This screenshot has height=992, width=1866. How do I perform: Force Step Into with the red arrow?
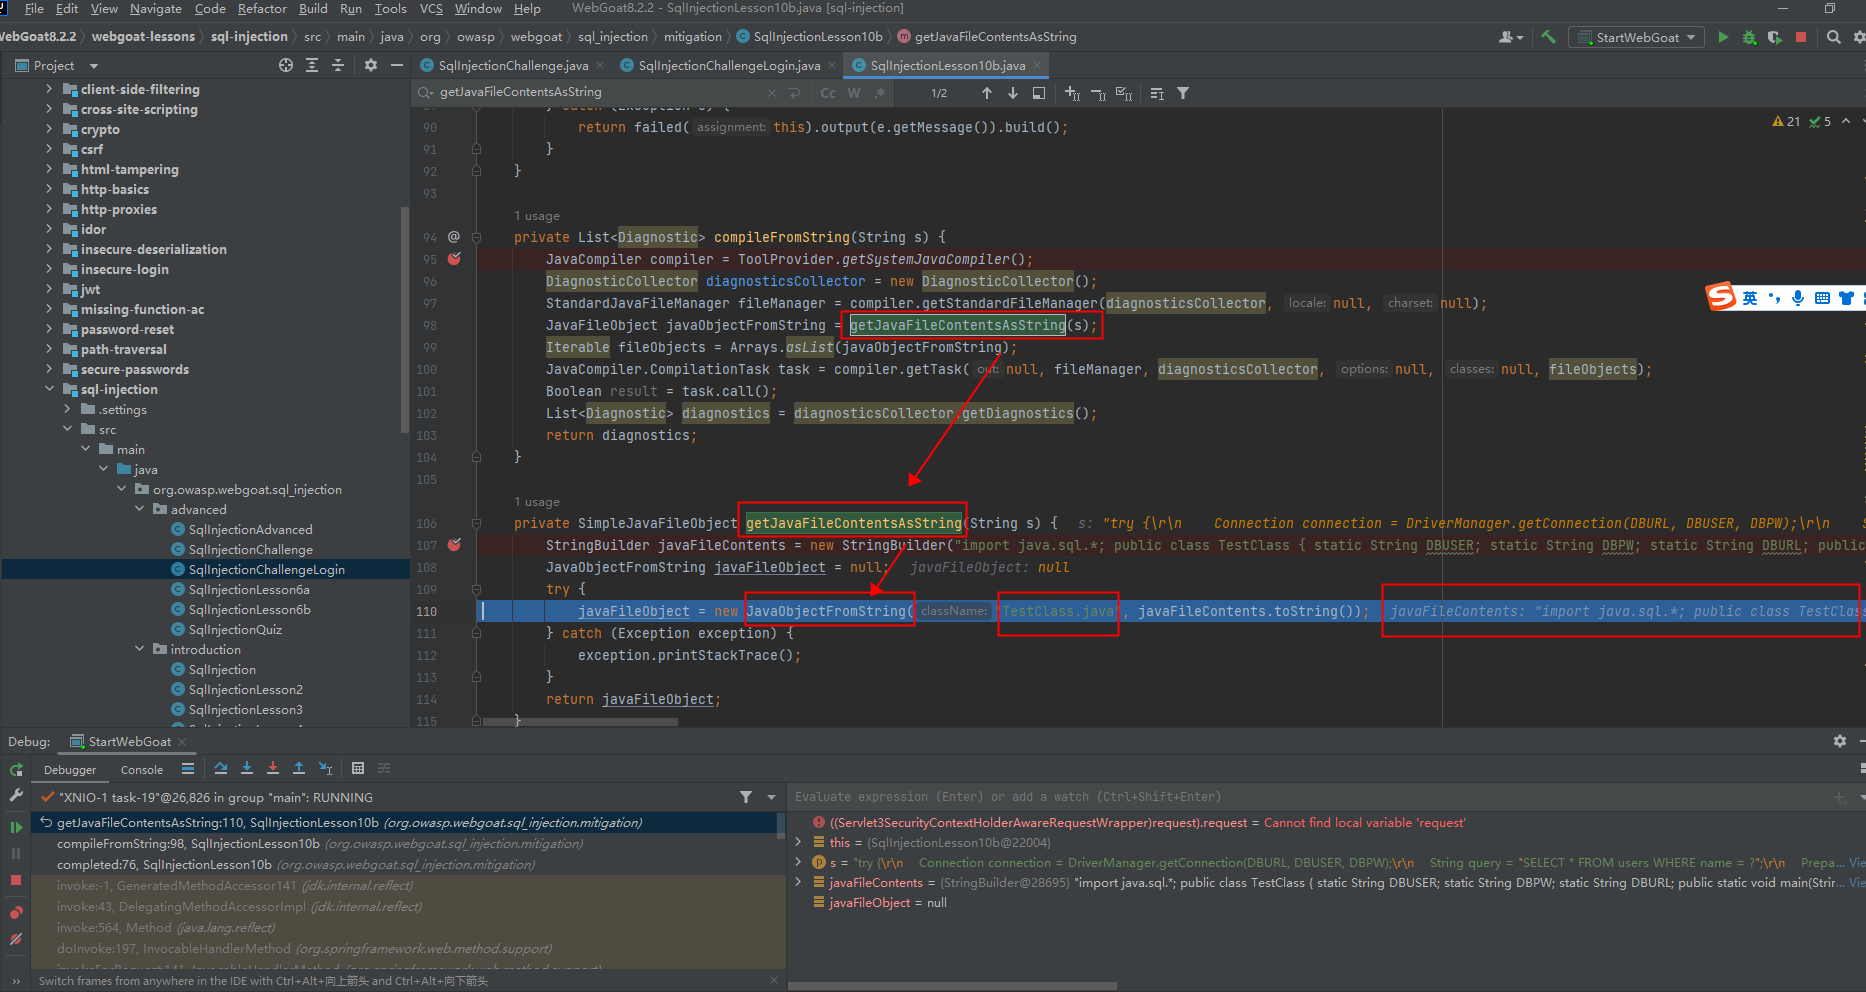[273, 768]
